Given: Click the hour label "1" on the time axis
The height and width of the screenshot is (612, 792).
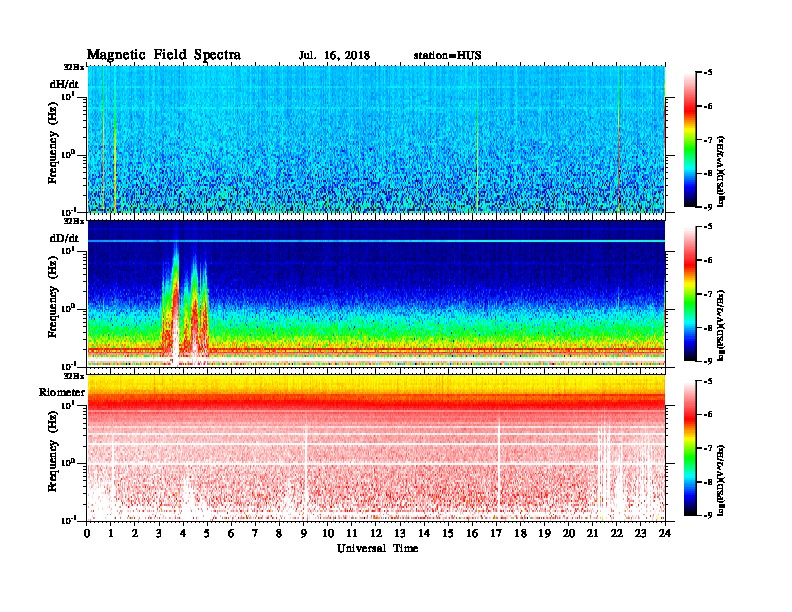Looking at the screenshot, I should (111, 533).
